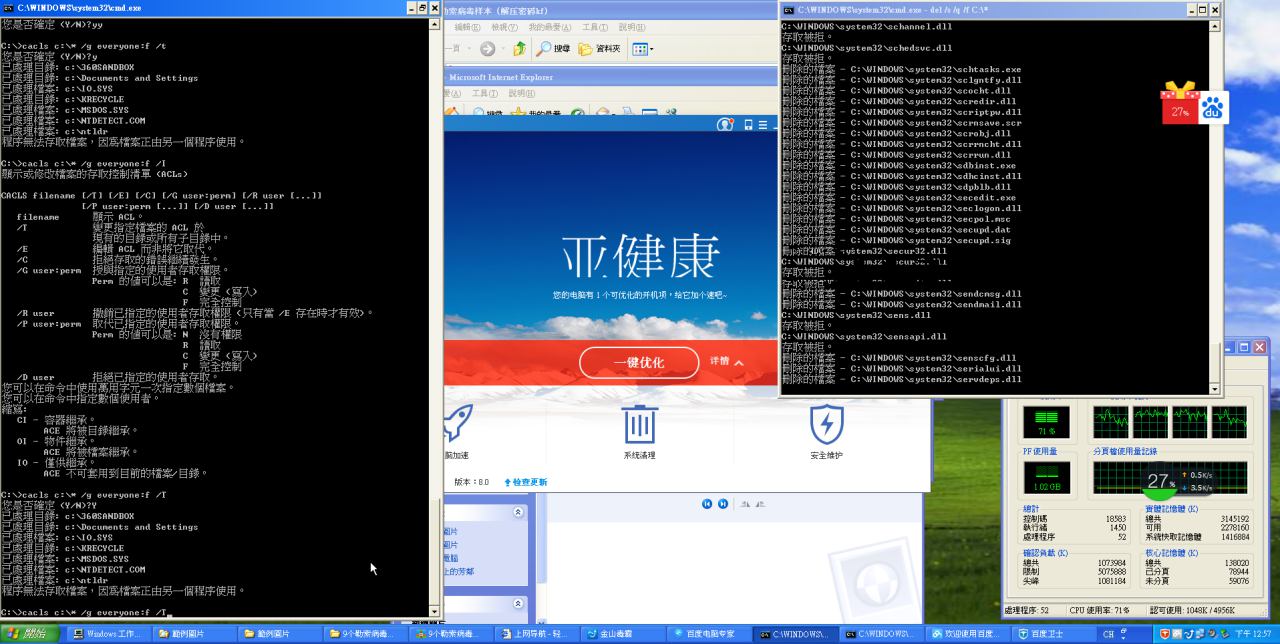Collapse the lower sidebar panel chevron
The height and width of the screenshot is (644, 1280).
click(518, 604)
